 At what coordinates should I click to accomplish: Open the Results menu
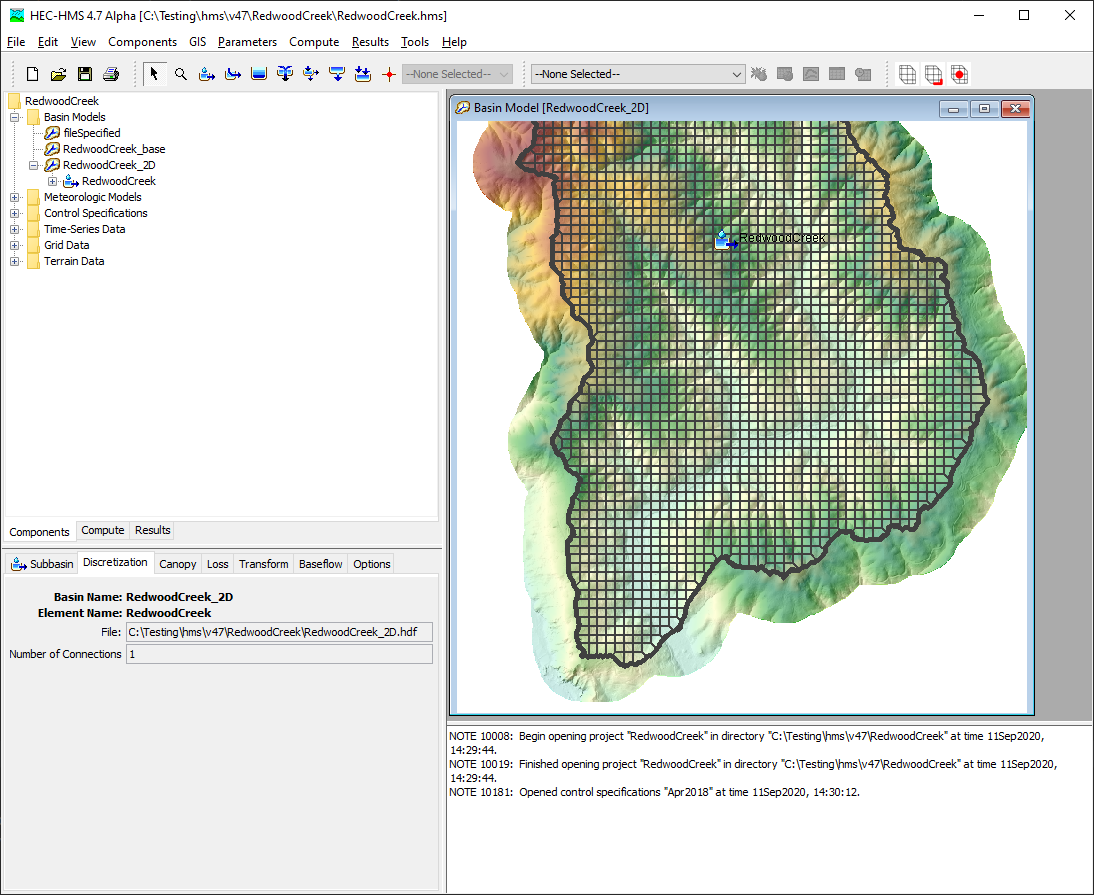coord(370,42)
